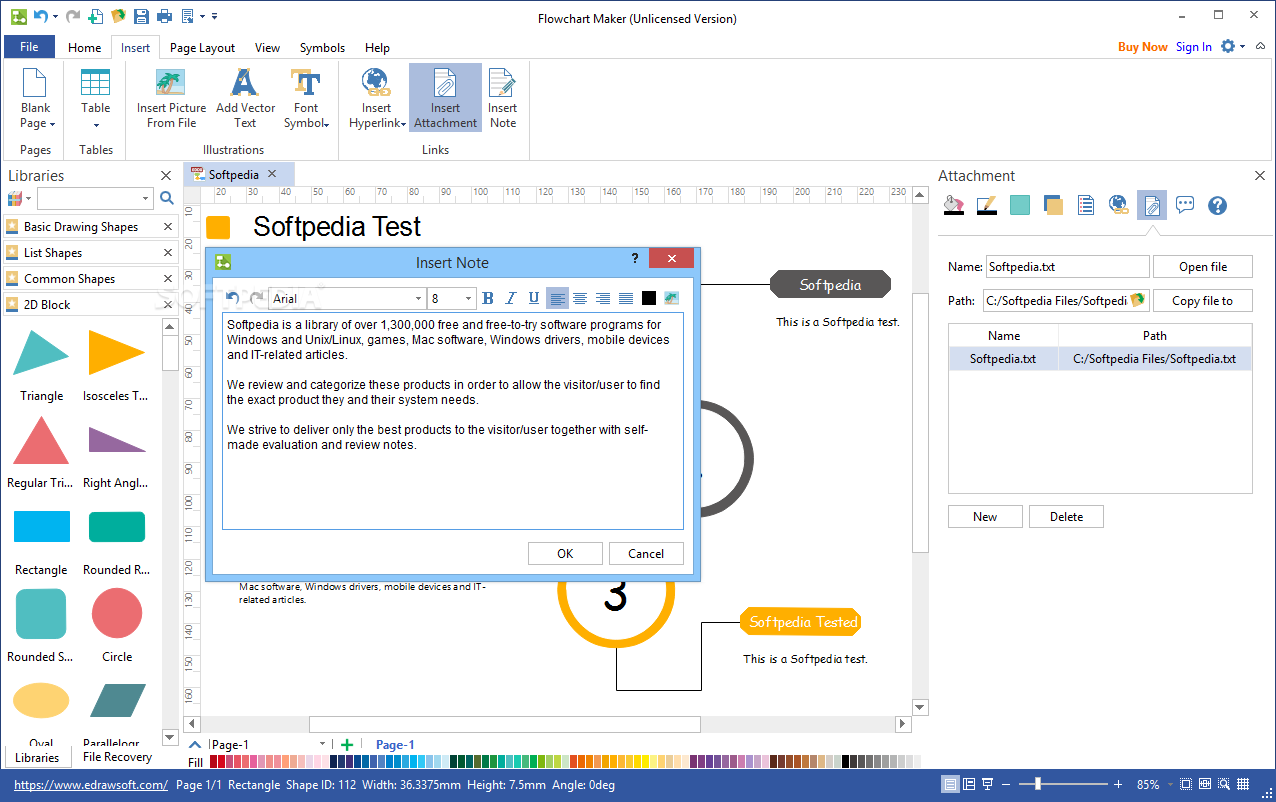Click the browse folder icon in Path field
This screenshot has width=1276, height=802.
1137,300
